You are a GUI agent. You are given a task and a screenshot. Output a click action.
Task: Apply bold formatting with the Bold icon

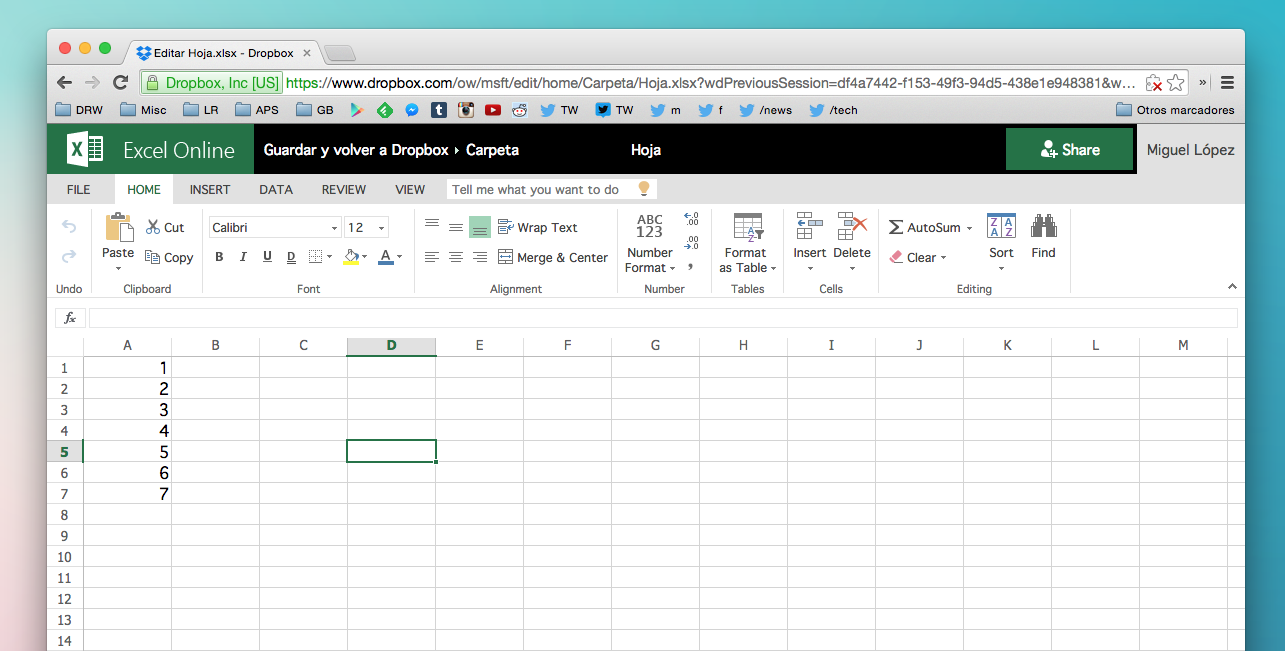tap(219, 257)
